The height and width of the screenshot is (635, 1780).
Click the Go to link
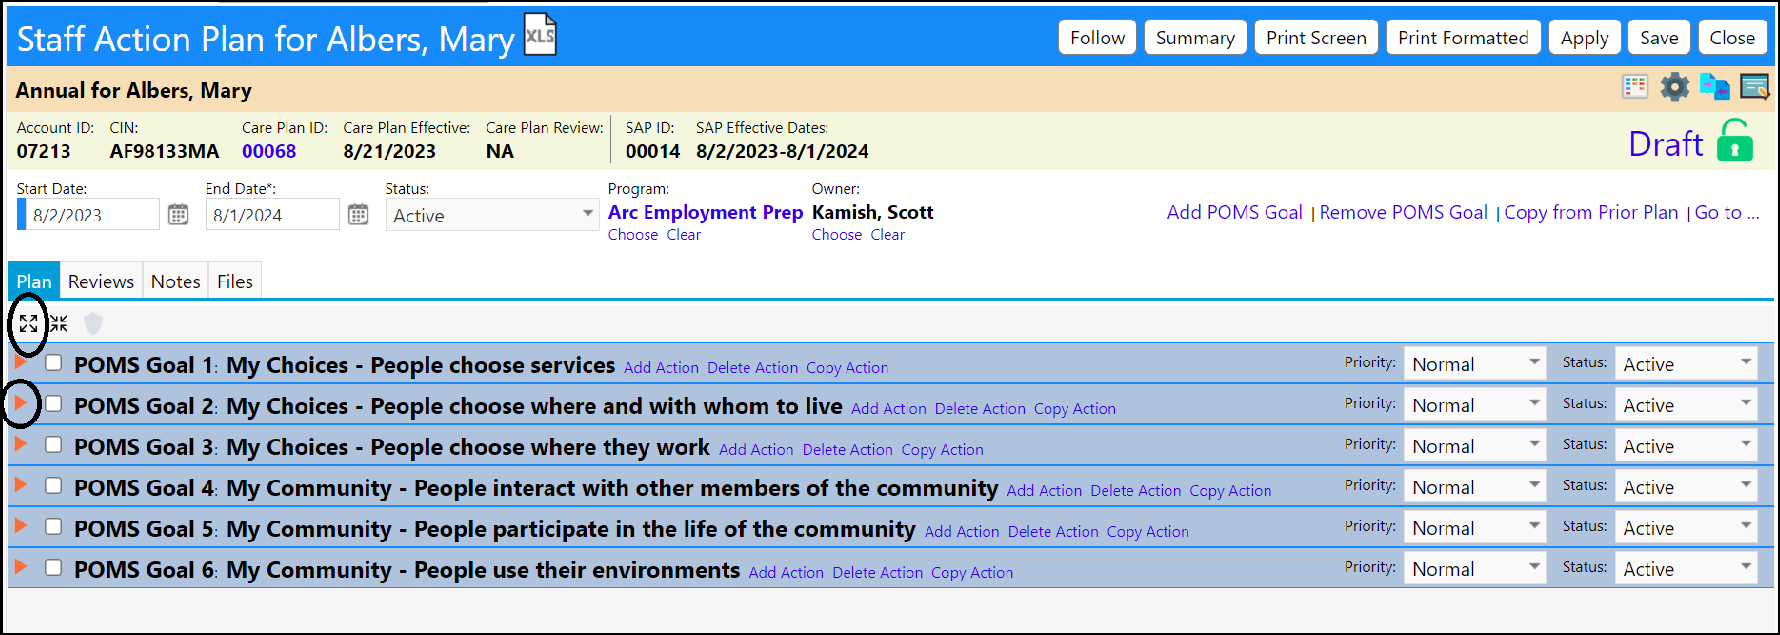(x=1727, y=212)
